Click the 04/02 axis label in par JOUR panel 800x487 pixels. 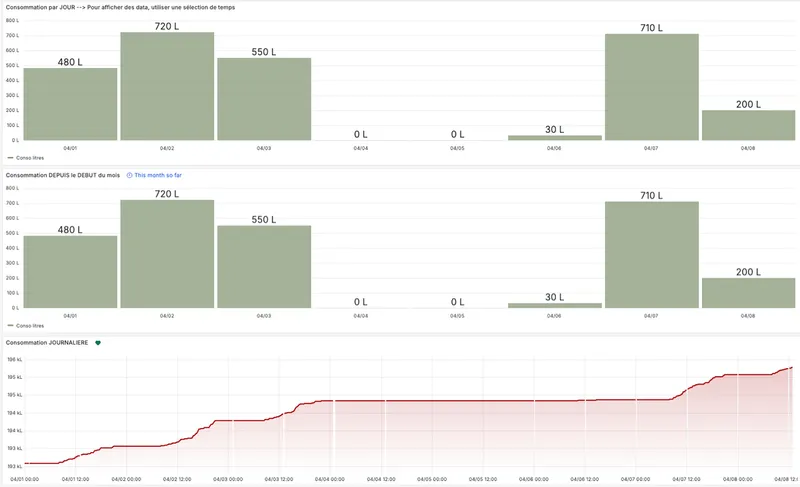(x=167, y=148)
